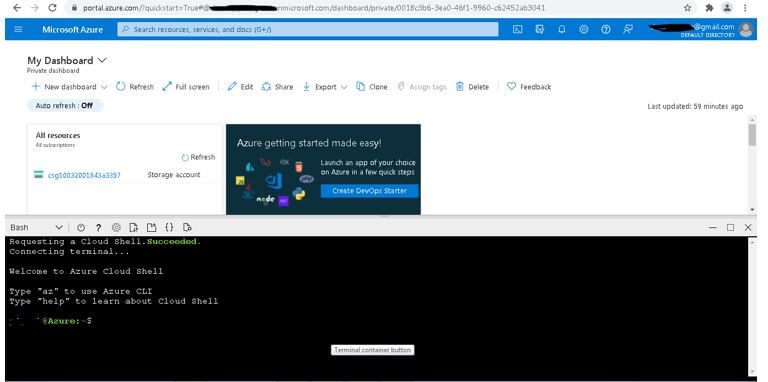Refresh the dashboard
The image size is (768, 382).
point(135,87)
